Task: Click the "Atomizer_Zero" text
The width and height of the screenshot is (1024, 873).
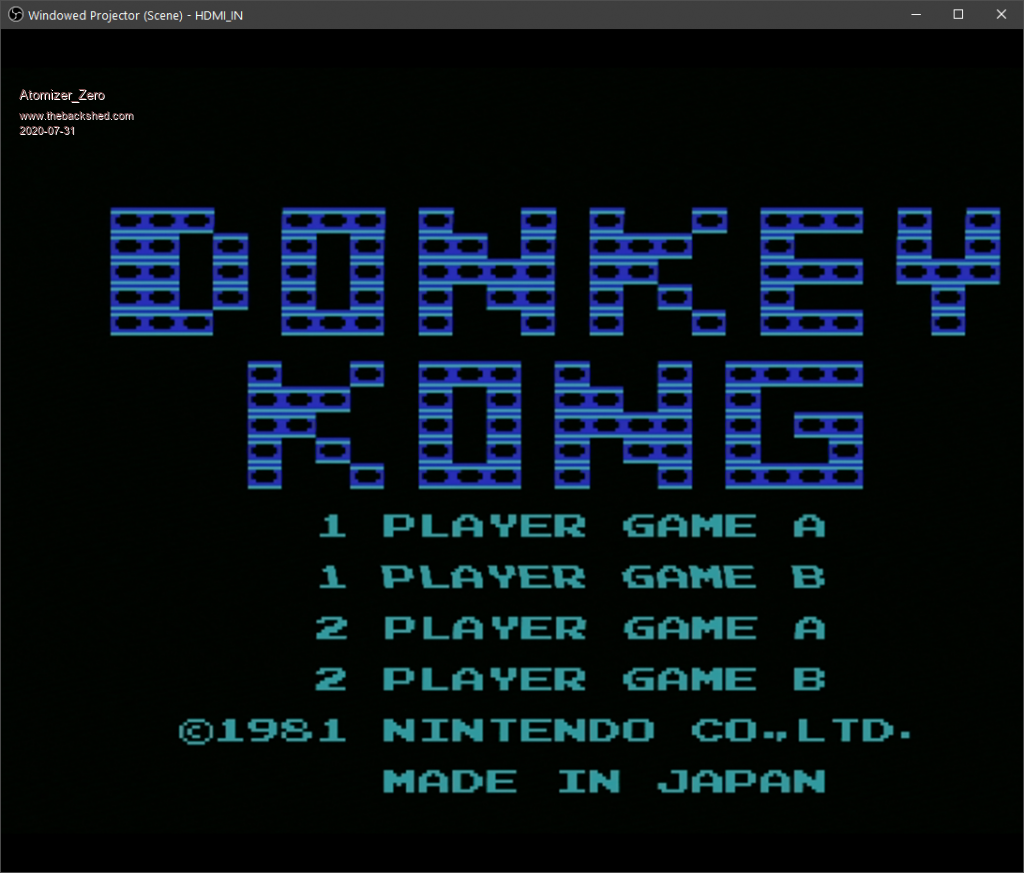Action: (62, 95)
